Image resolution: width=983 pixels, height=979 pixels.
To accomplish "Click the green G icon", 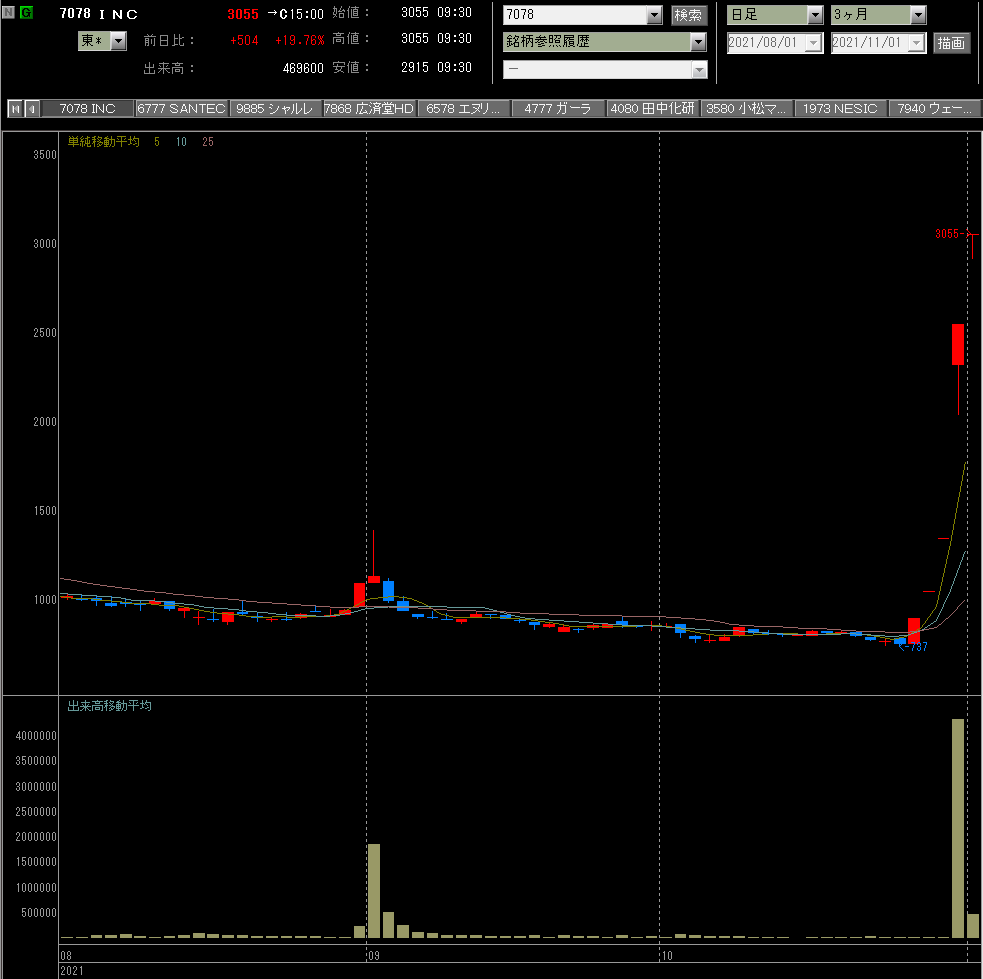I will 26,12.
